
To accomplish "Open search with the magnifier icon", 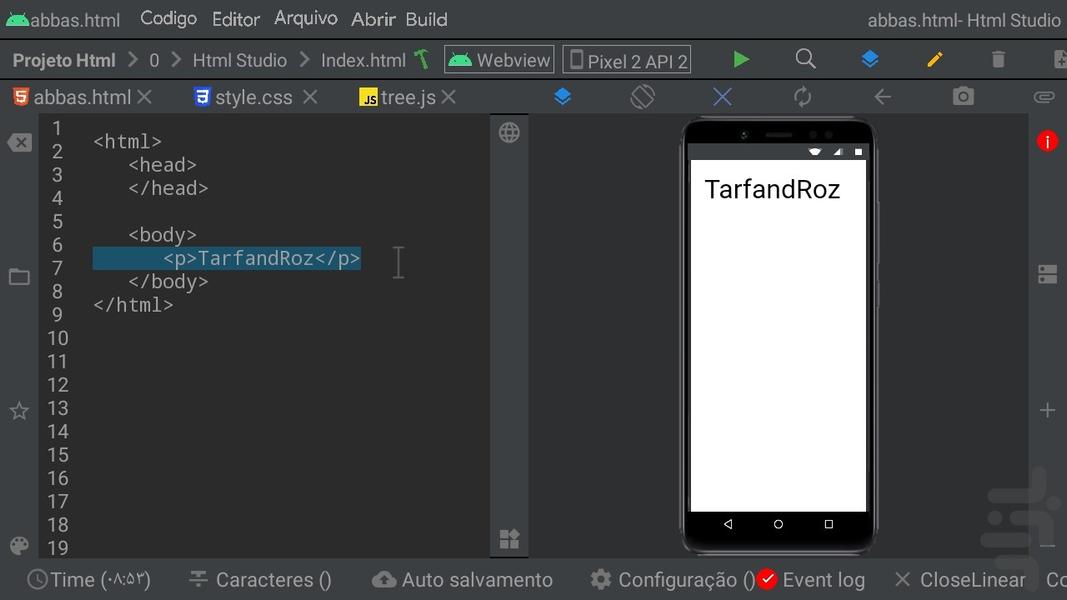I will 806,59.
